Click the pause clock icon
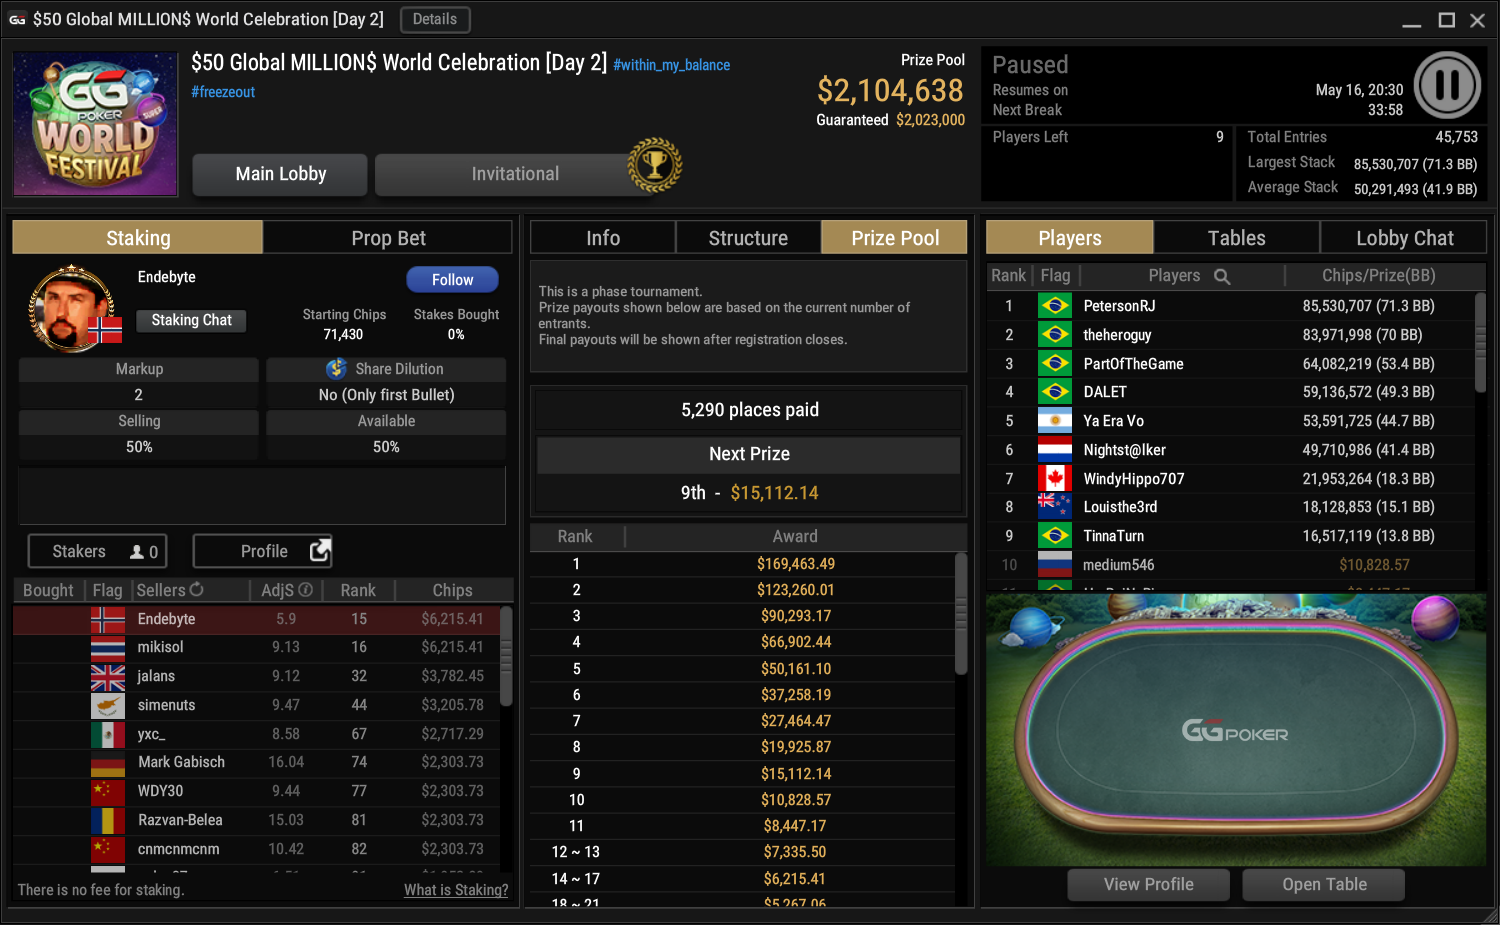 click(x=1447, y=85)
